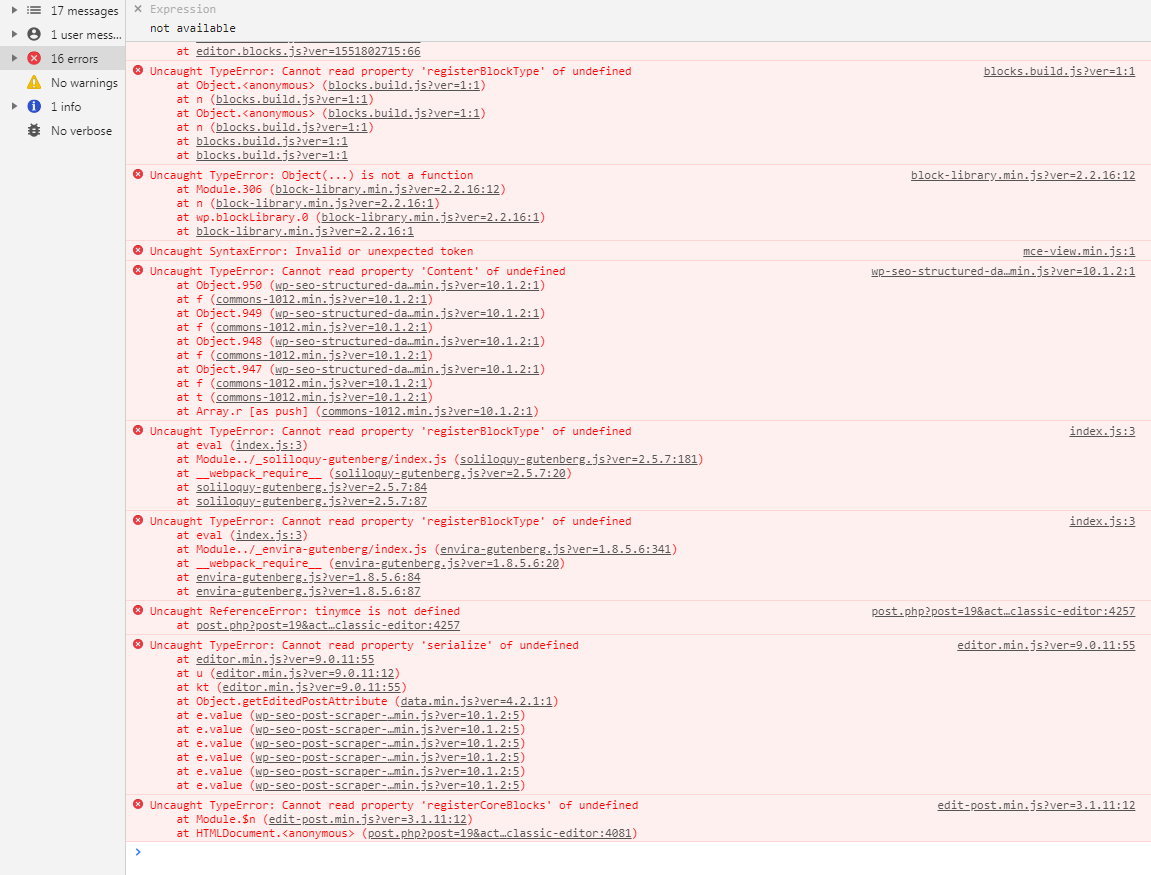Expand the 1 user messages group
Screen dimensions: 1151x875
coord(13,34)
